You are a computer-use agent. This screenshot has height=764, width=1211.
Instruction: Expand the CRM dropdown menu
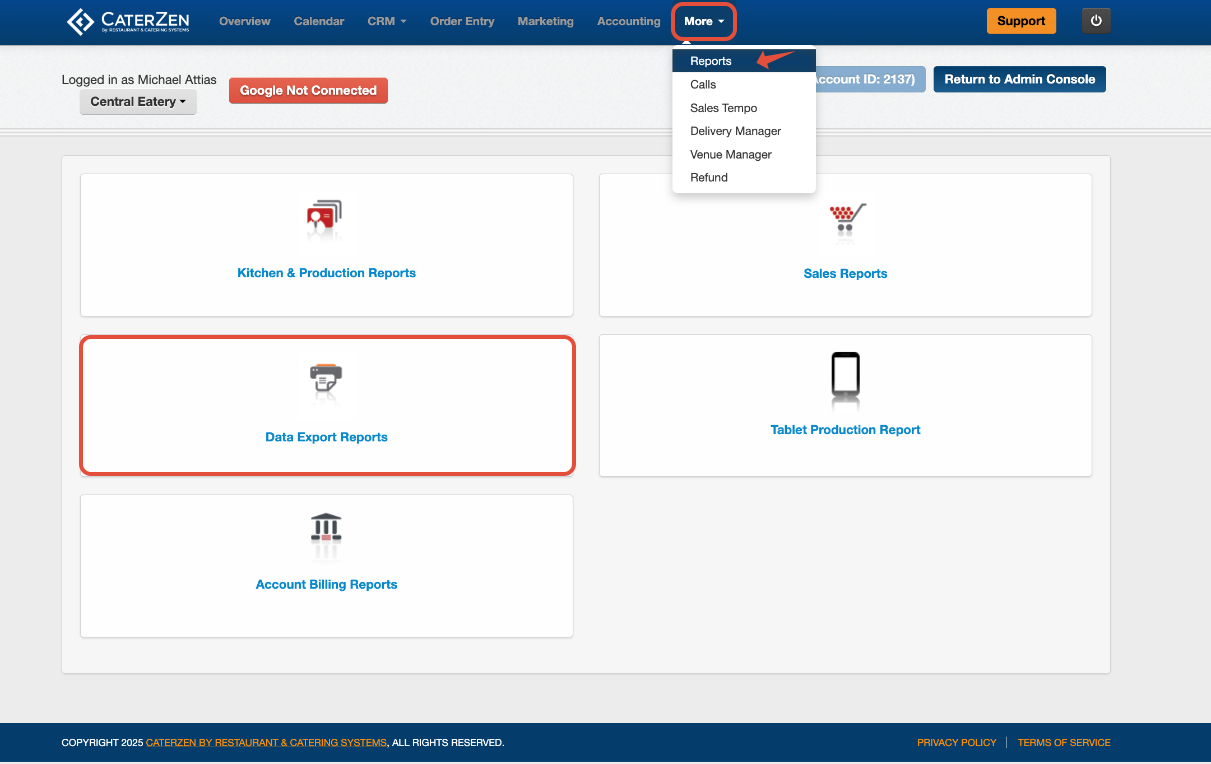[x=387, y=21]
